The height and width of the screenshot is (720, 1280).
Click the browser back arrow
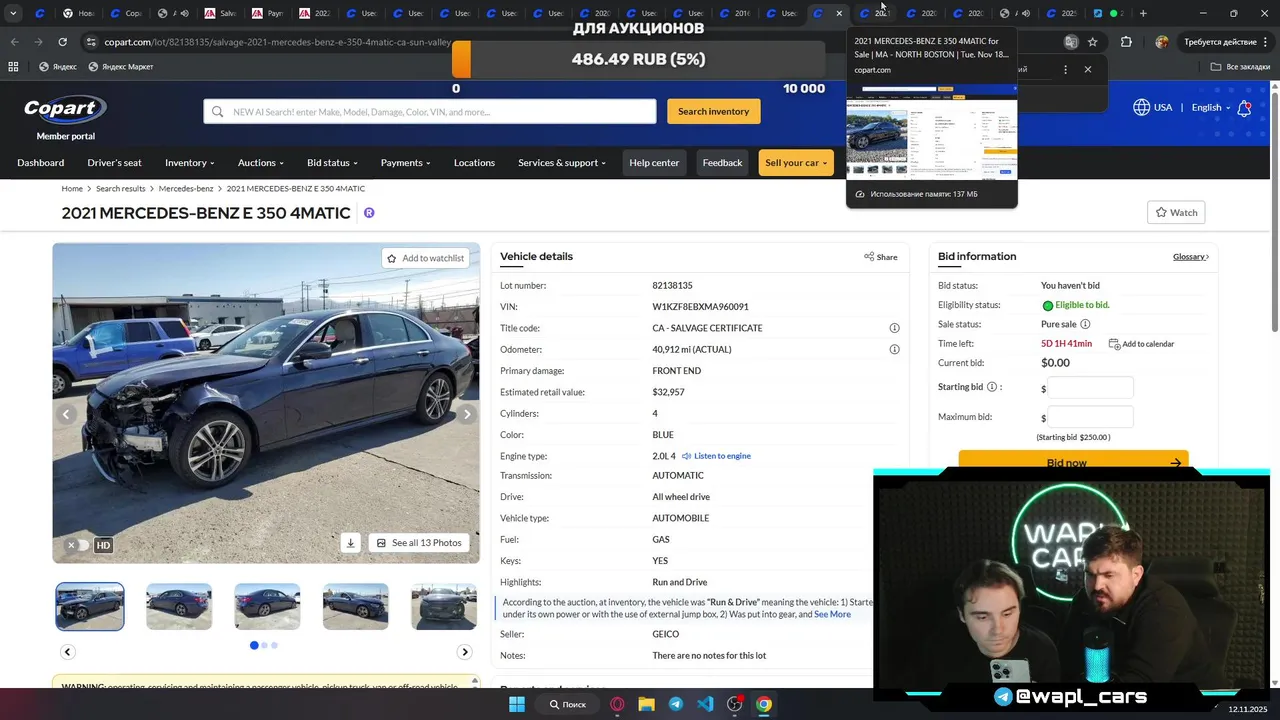[x=14, y=42]
